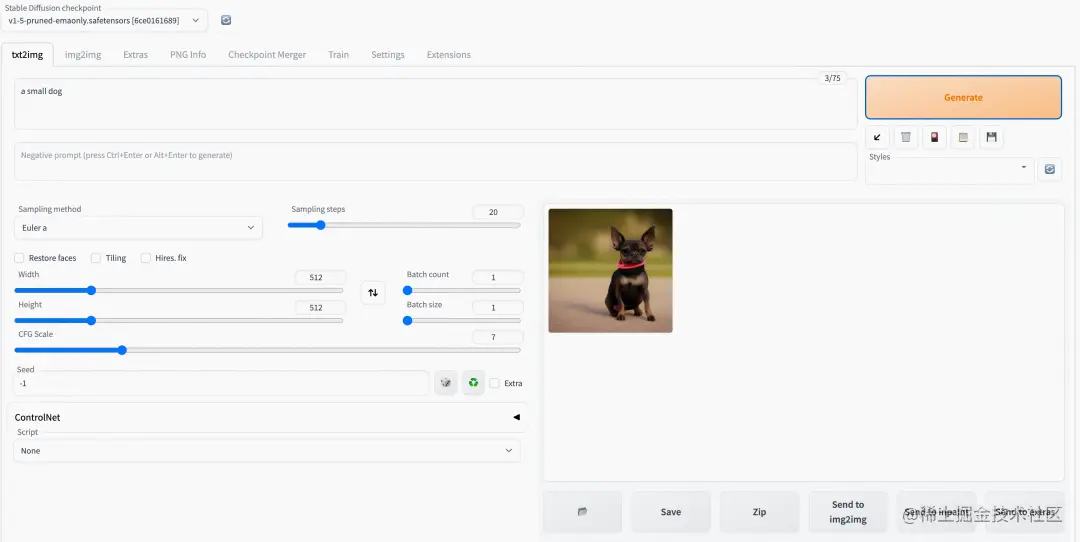This screenshot has width=1080, height=542.
Task: Click the Send to extras button
Action: (x=1025, y=512)
